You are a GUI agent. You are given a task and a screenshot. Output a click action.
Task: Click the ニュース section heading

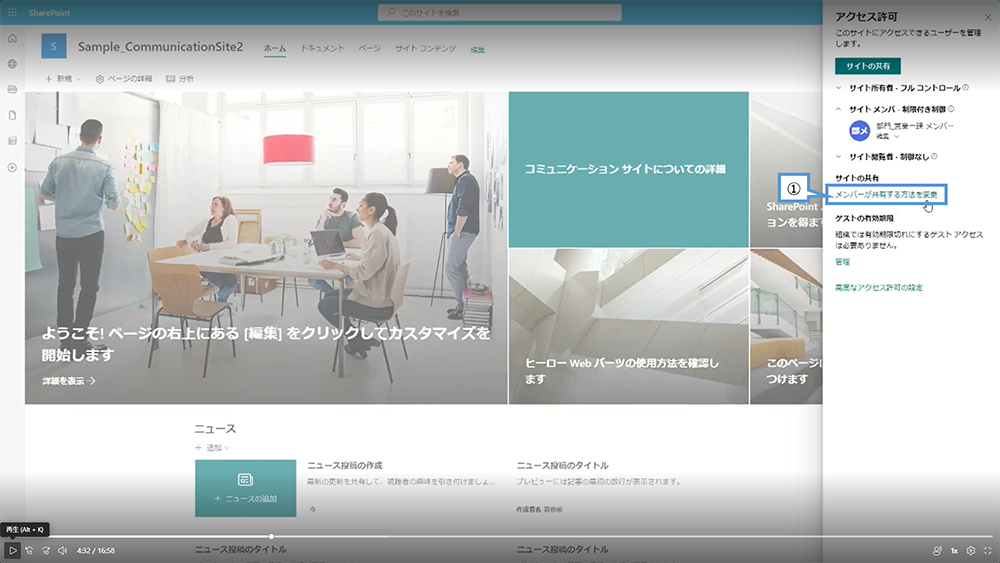(x=215, y=429)
